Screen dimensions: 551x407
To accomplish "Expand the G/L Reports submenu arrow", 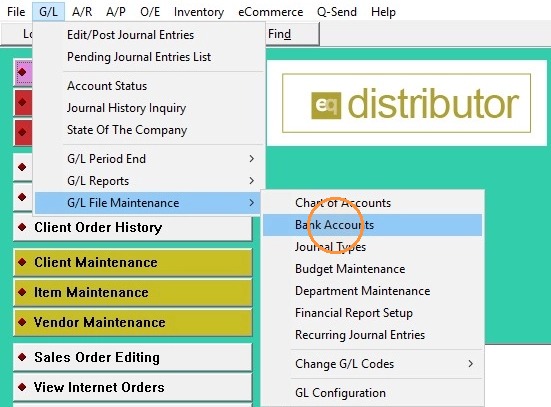I will click(x=252, y=181).
